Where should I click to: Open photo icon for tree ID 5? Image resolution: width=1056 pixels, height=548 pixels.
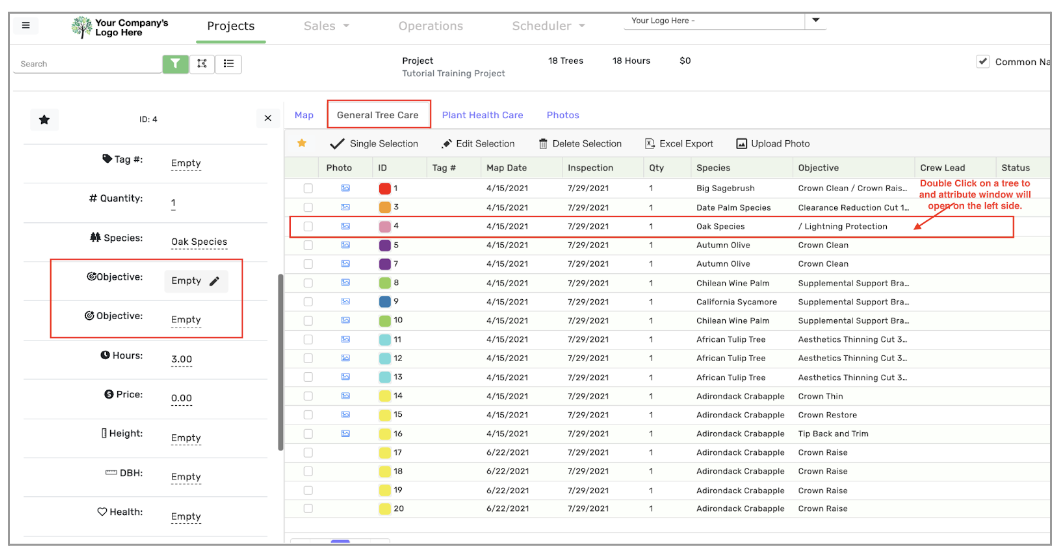coord(345,245)
